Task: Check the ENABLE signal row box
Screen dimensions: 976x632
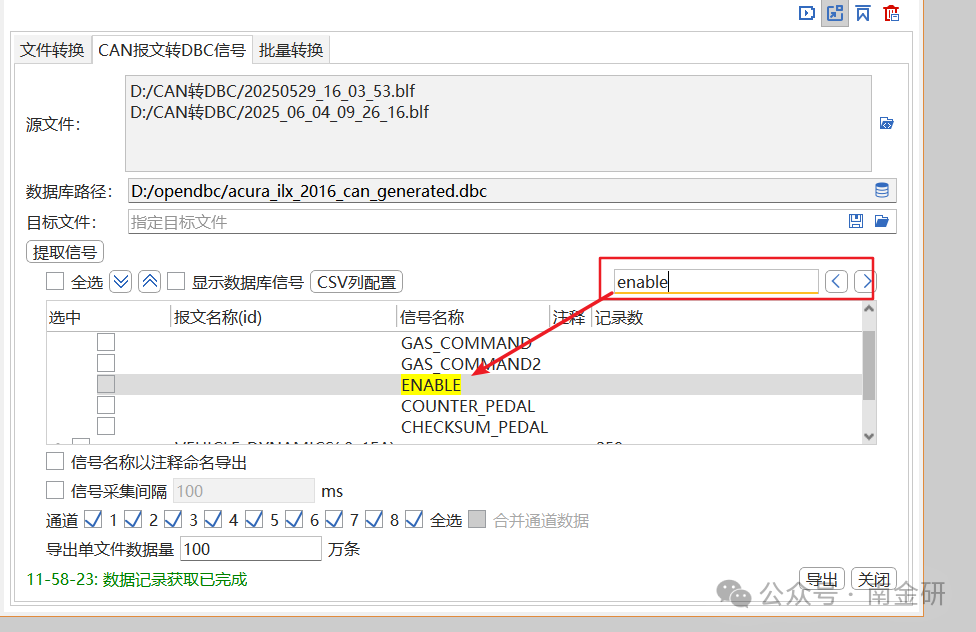Action: click(106, 384)
